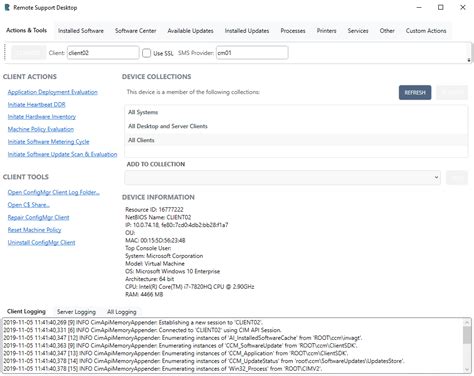Click the RAM: 4466 MB line
The height and width of the screenshot is (376, 474).
(x=144, y=294)
